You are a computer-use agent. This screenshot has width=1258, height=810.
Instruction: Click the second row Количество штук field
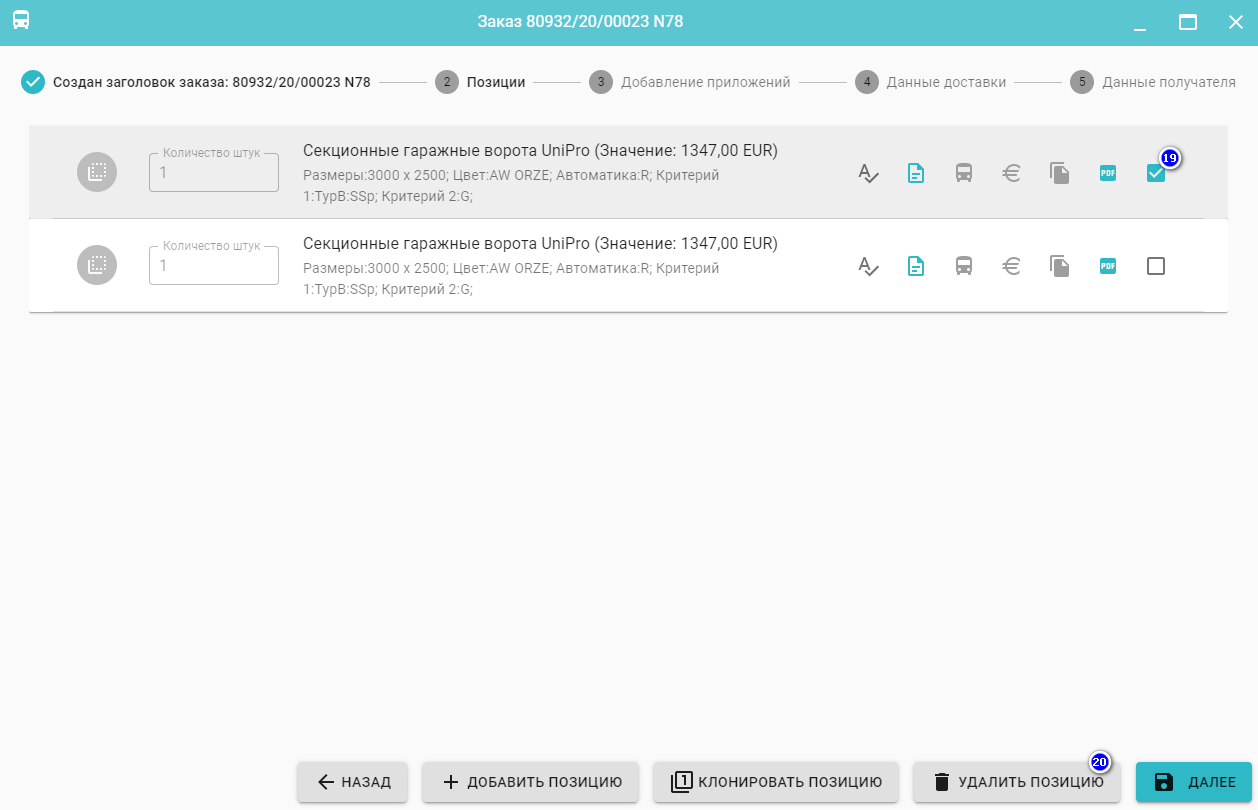pyautogui.click(x=214, y=266)
